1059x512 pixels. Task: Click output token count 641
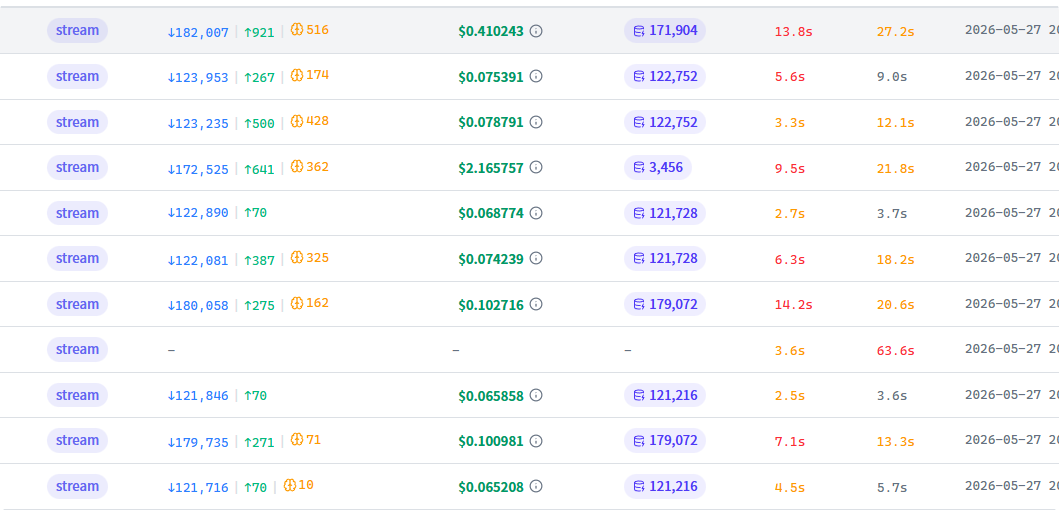click(259, 168)
